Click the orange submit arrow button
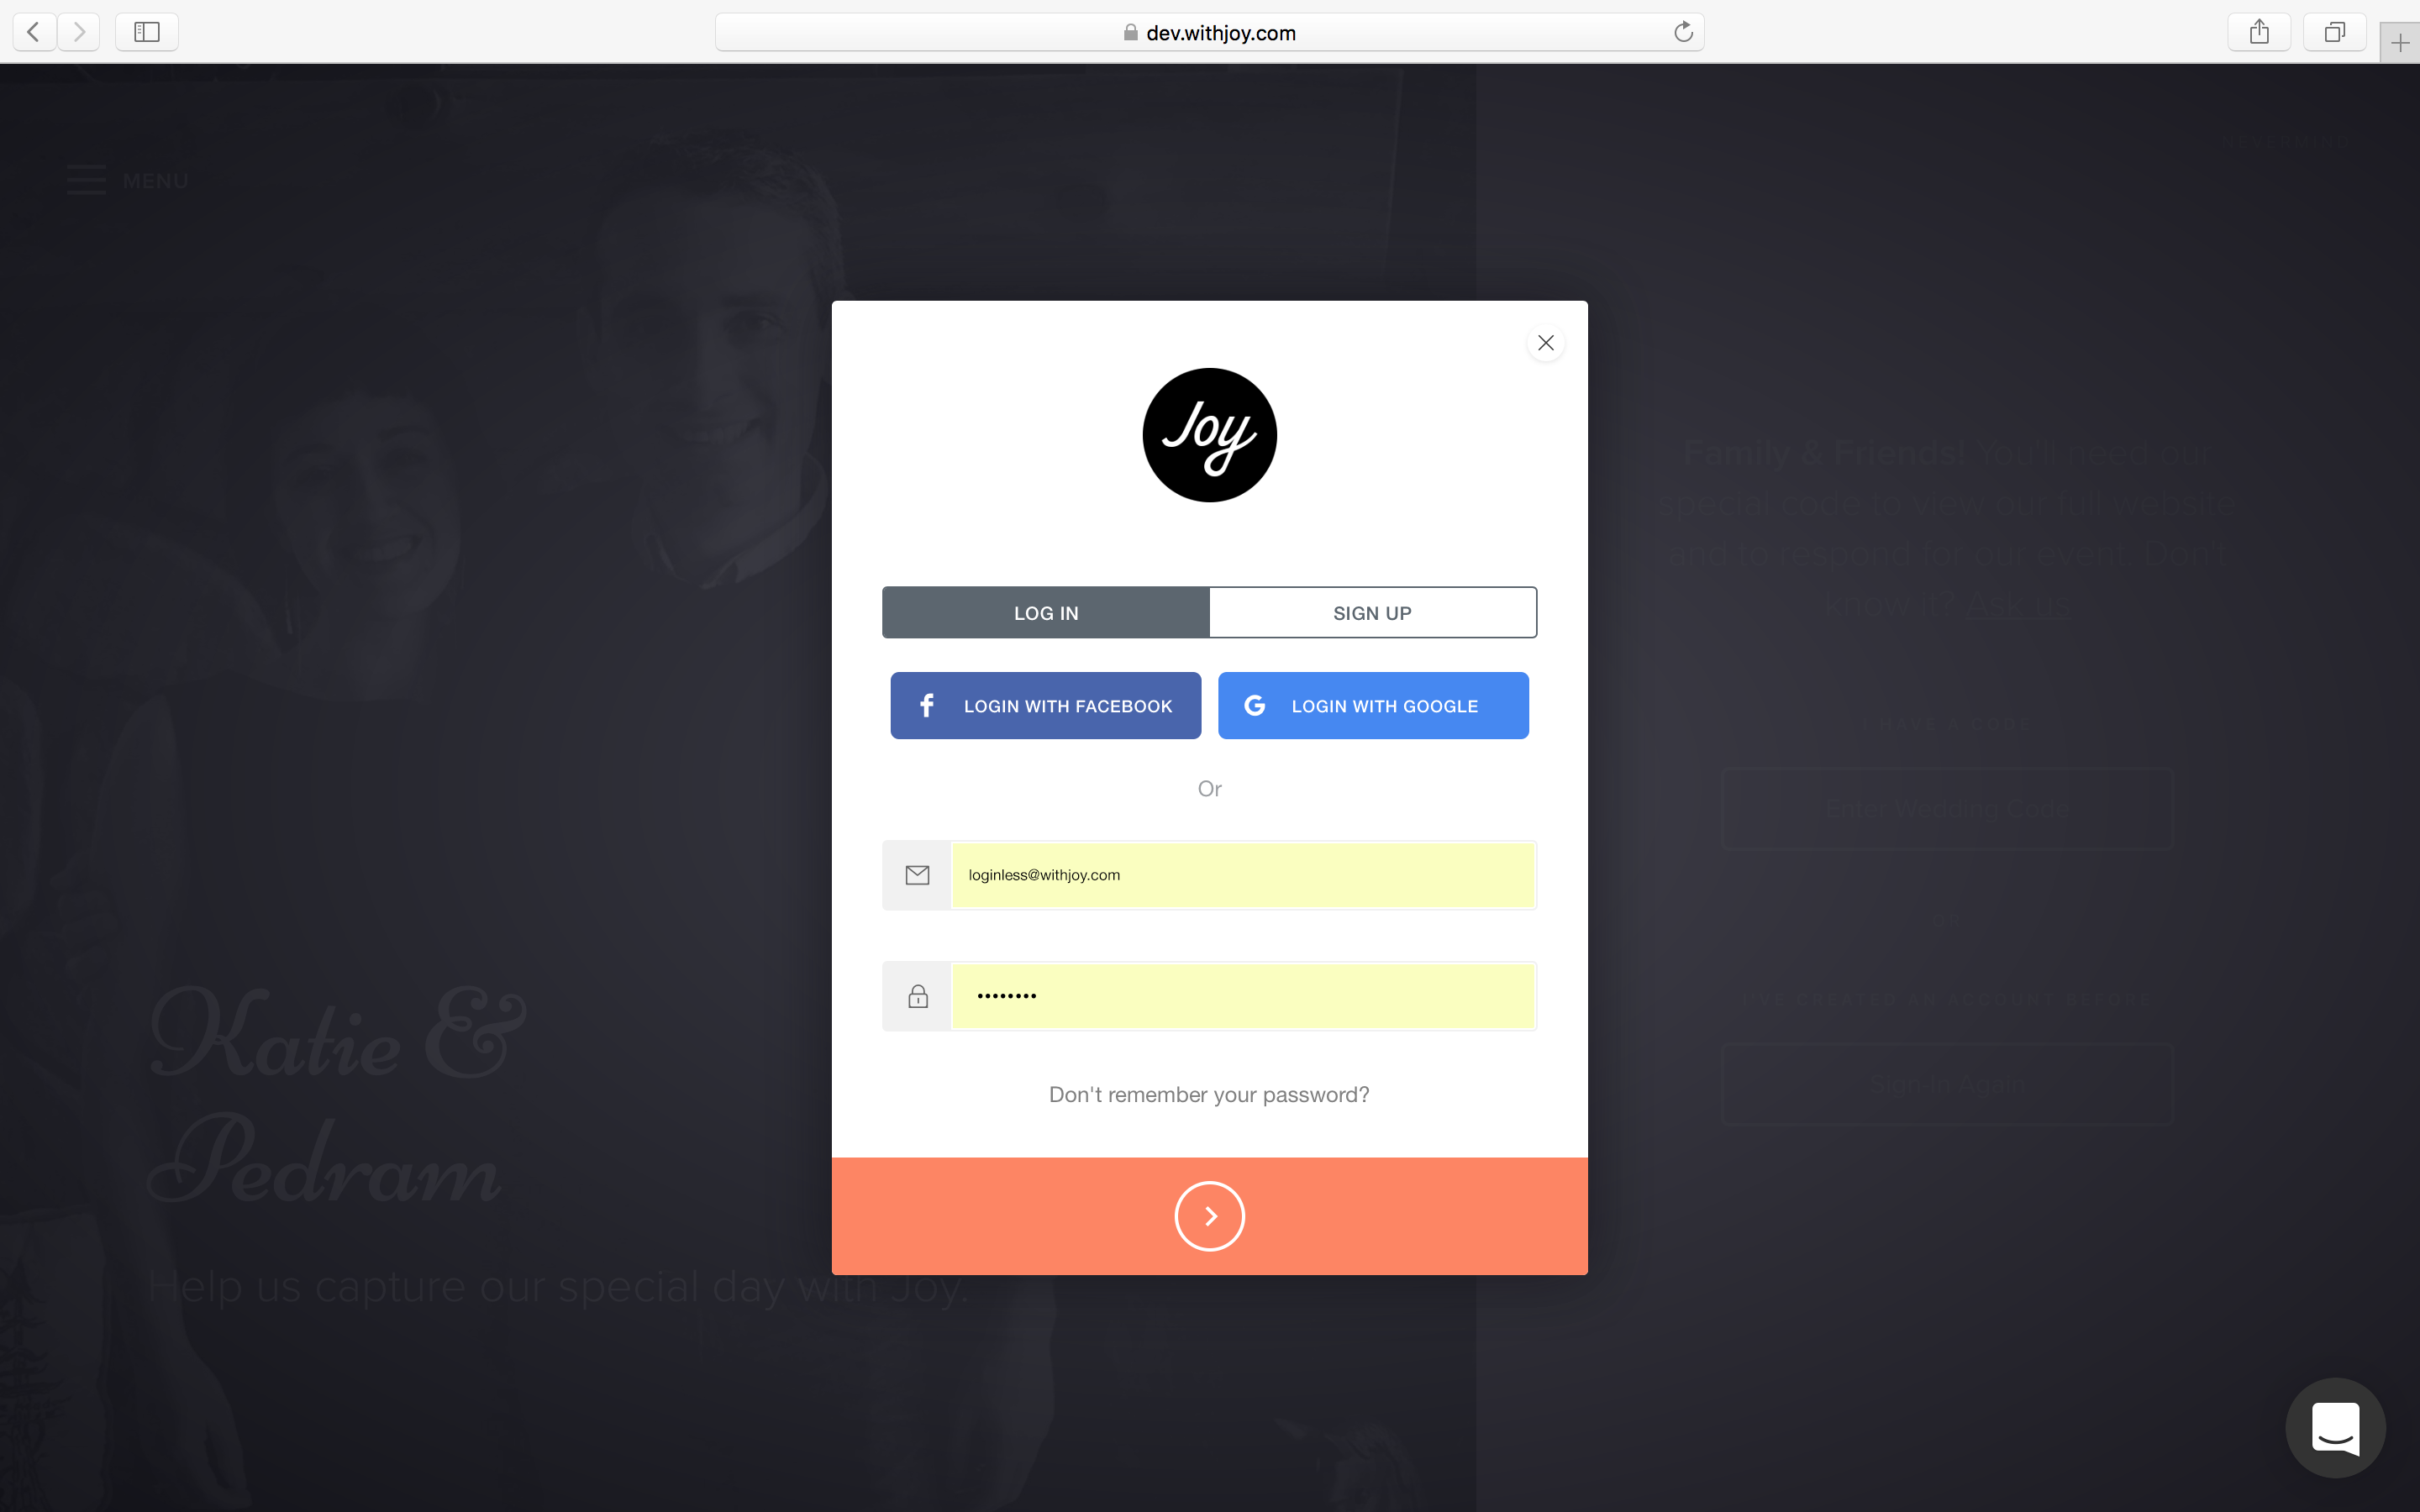The height and width of the screenshot is (1512, 2420). coord(1209,1214)
